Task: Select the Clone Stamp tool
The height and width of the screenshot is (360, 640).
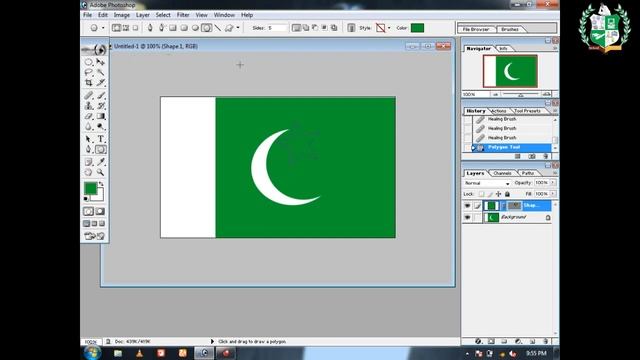Action: click(89, 106)
